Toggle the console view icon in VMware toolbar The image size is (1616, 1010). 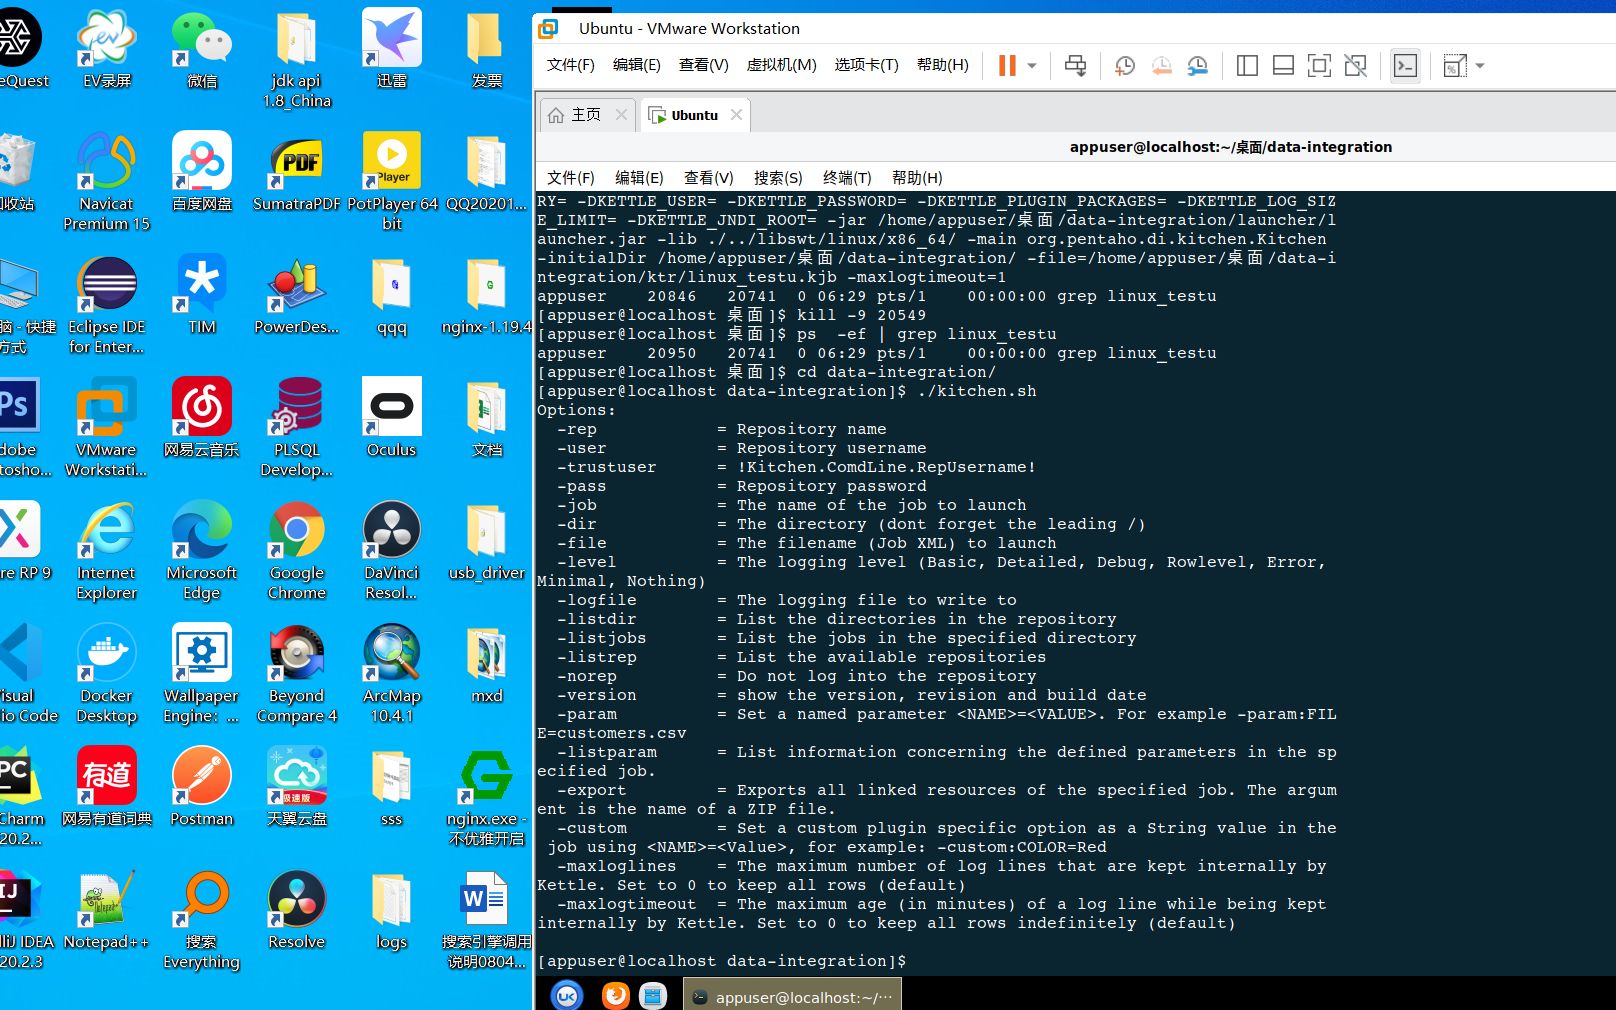pos(1405,66)
